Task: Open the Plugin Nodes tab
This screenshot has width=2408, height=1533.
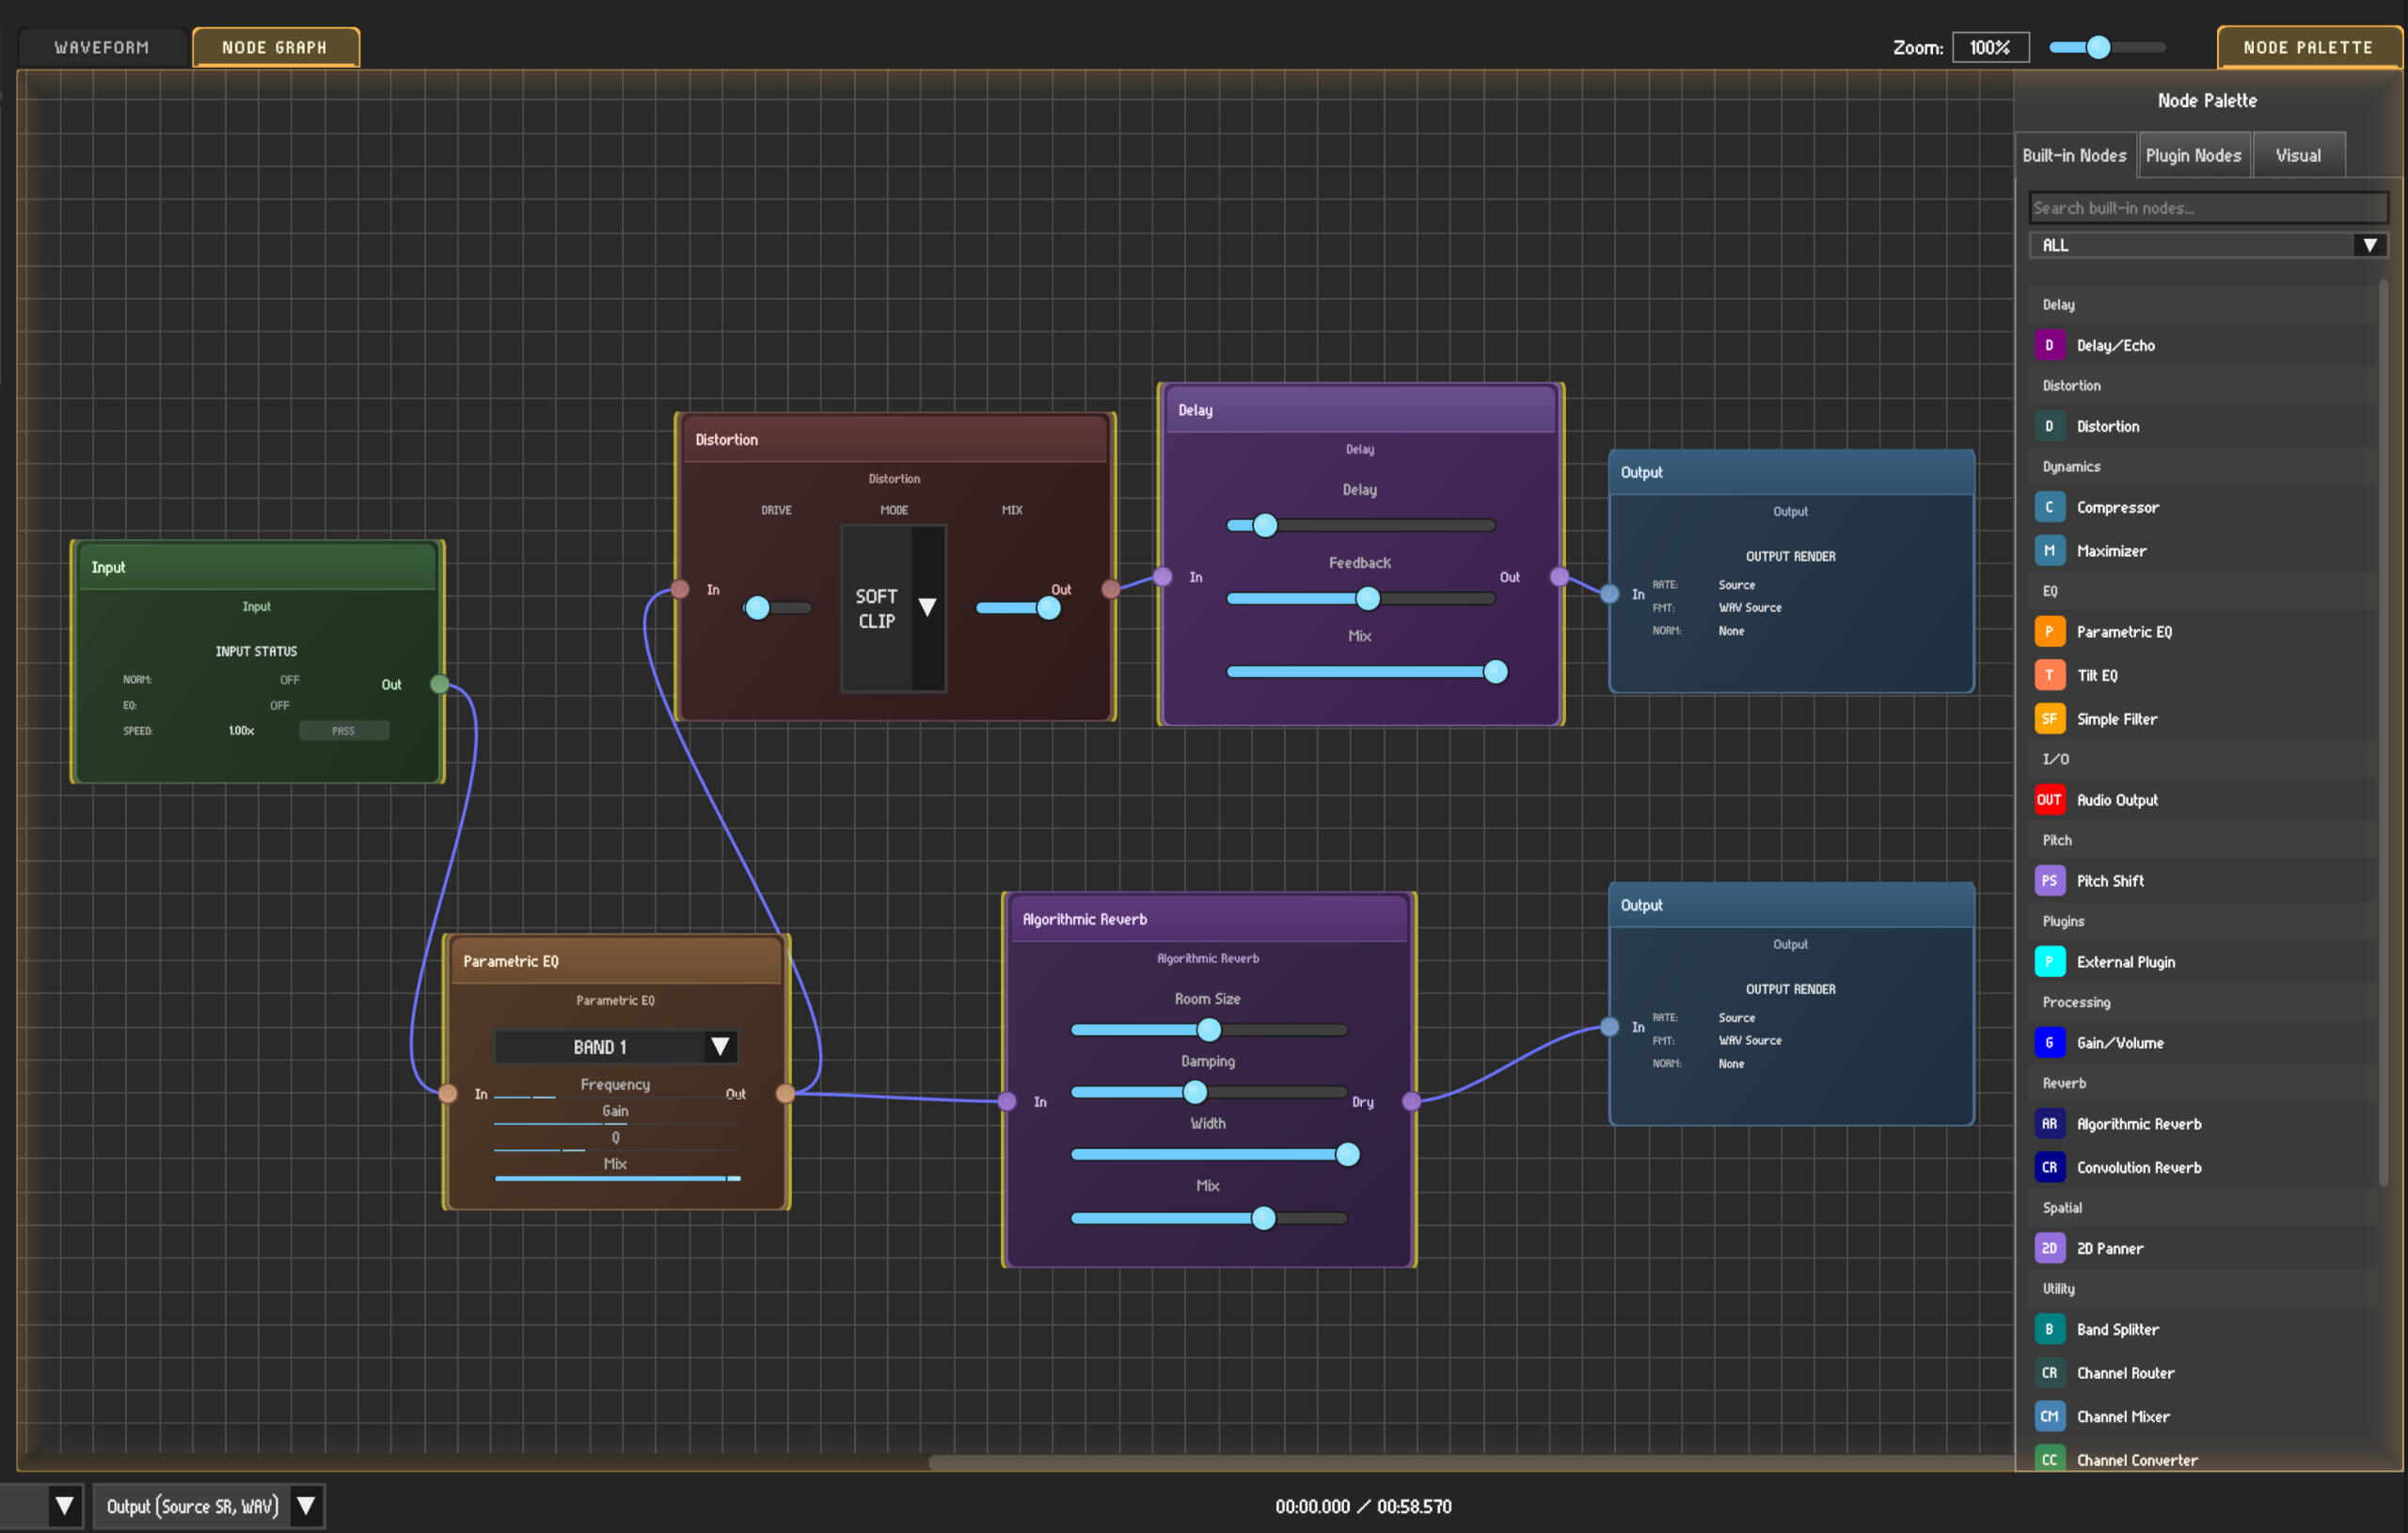Action: pos(2193,156)
